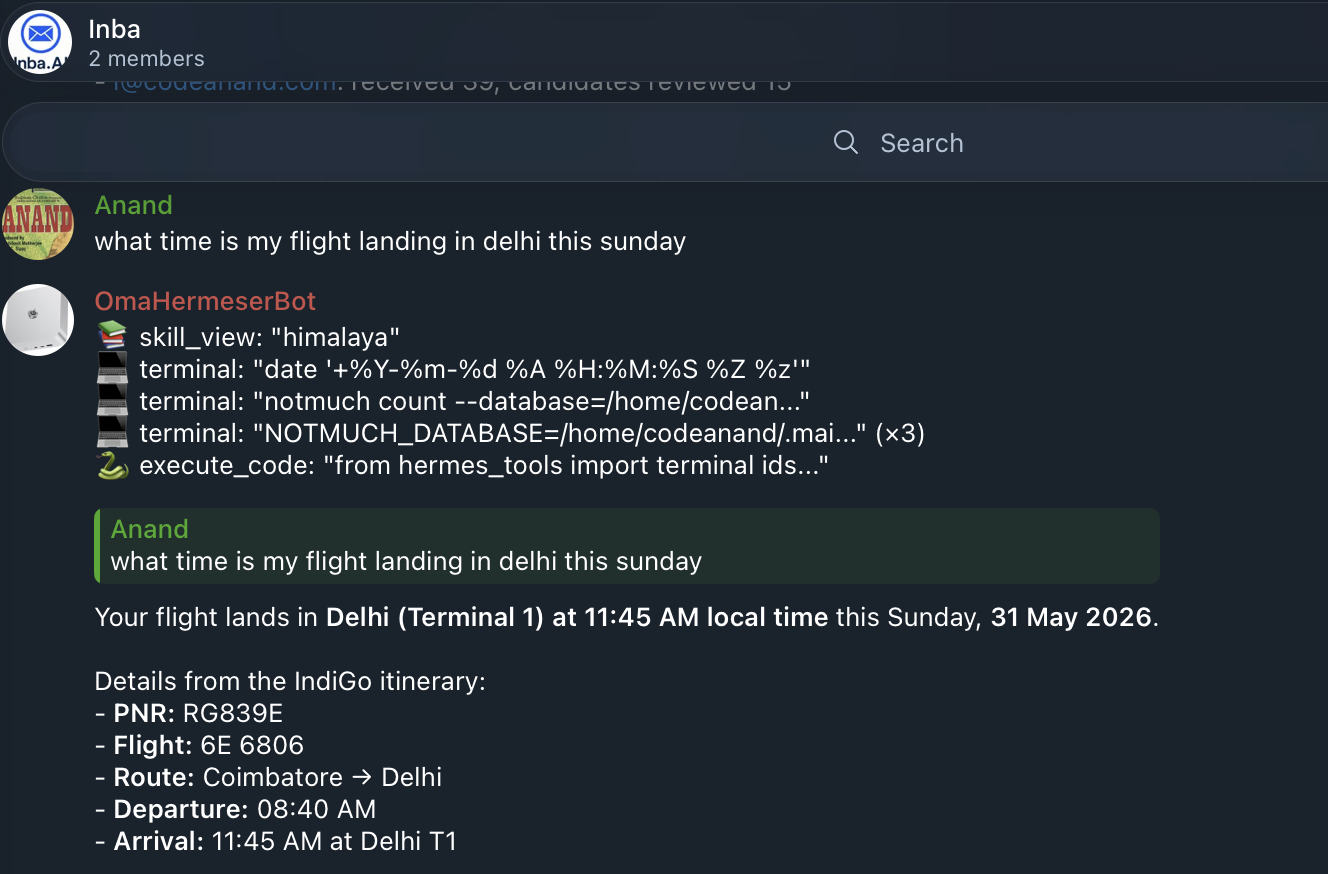
Task: Click the 2 members subtitle
Action: coord(146,59)
